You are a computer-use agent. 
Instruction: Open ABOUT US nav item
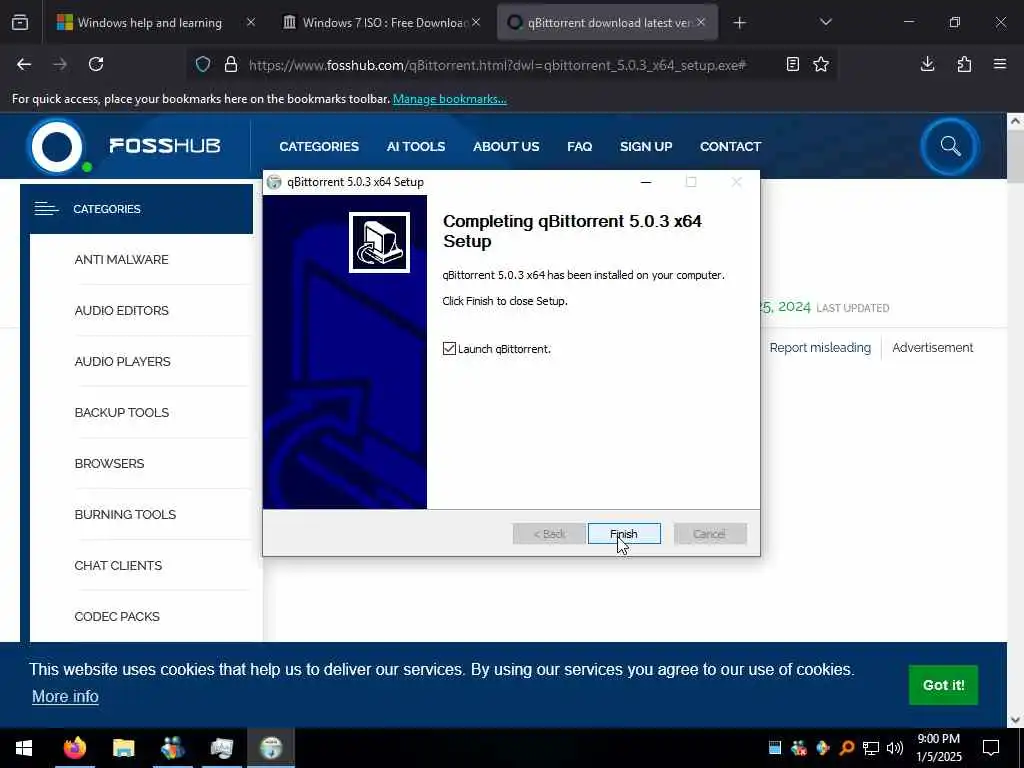(506, 146)
